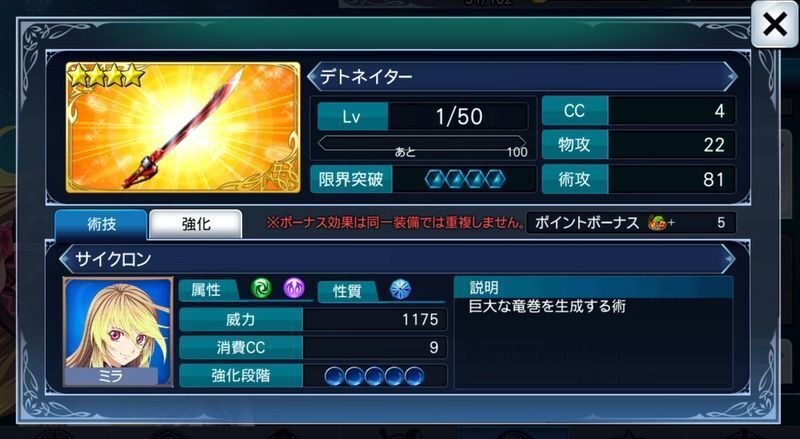This screenshot has width=800, height=439.
Task: Show the previous arte with the left arrow beside サイクロン
Action: tap(65, 259)
